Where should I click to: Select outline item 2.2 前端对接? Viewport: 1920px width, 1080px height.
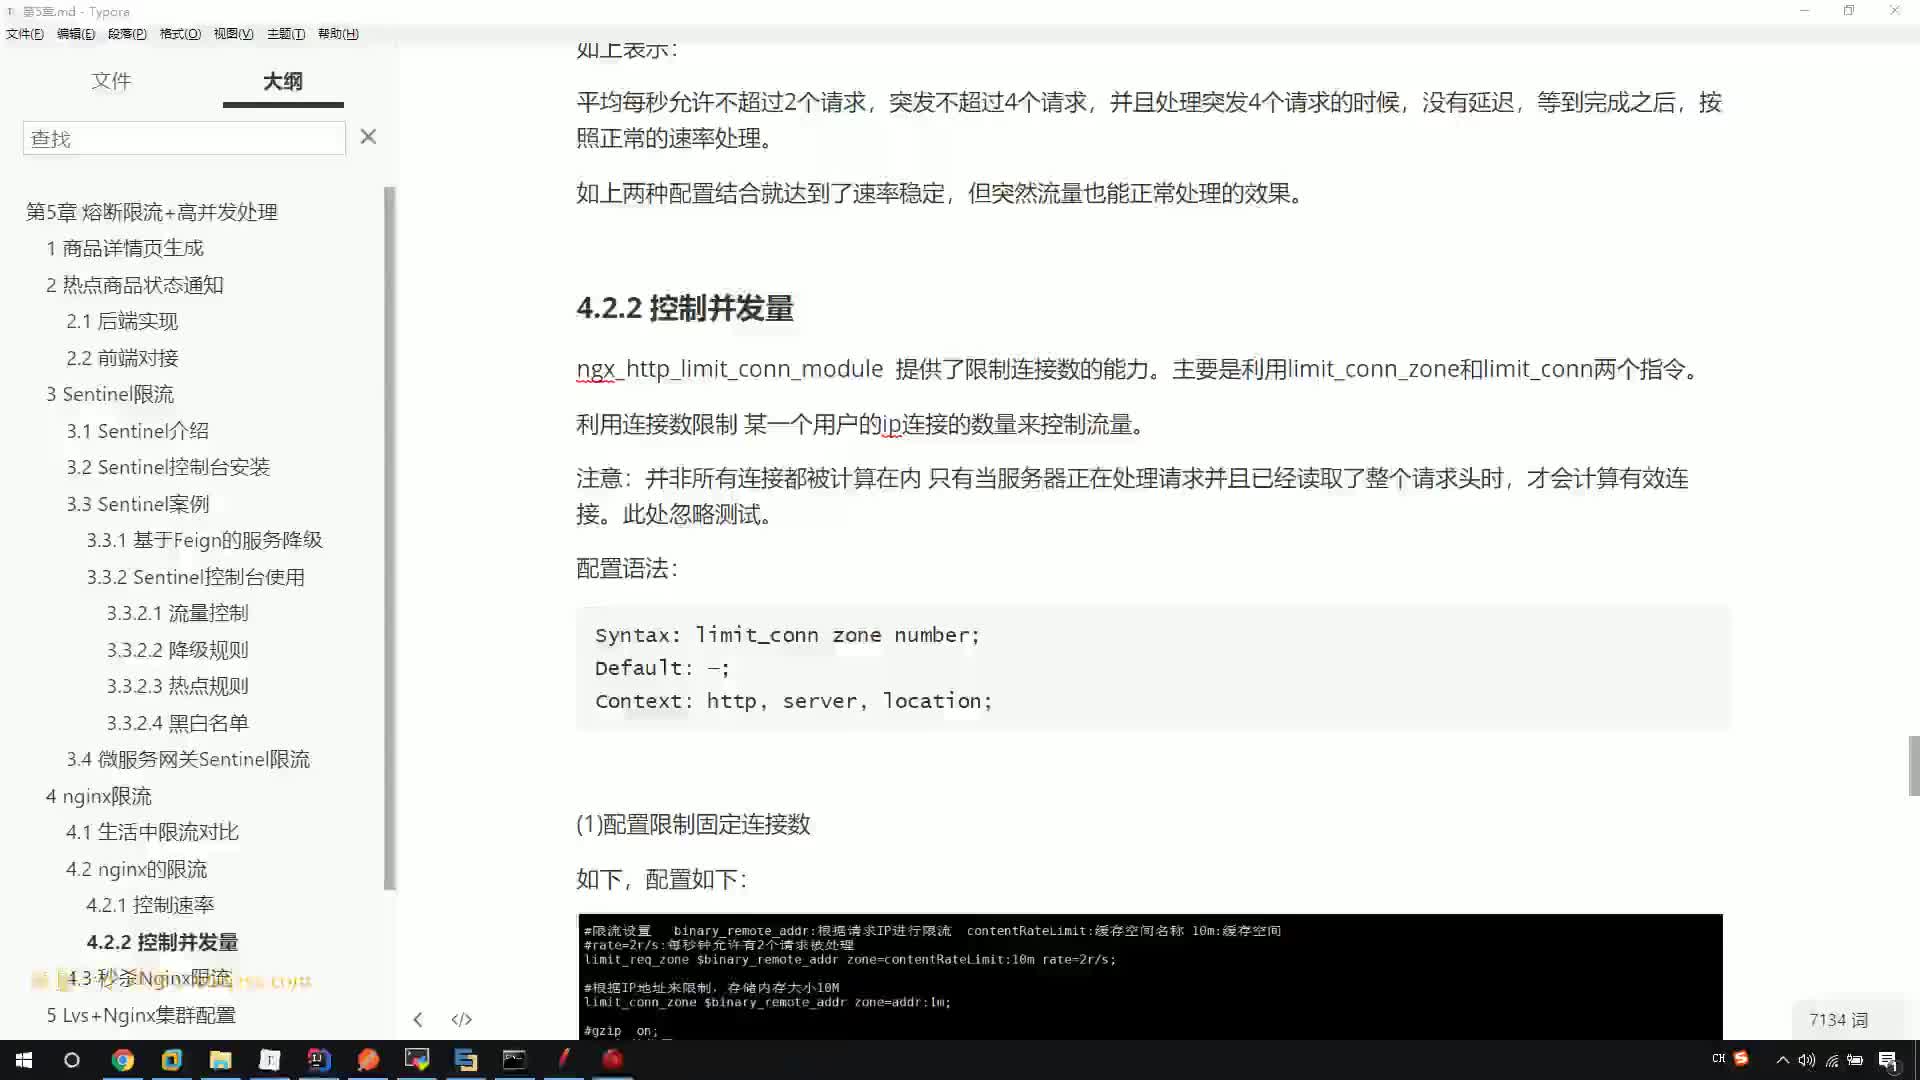pos(122,358)
